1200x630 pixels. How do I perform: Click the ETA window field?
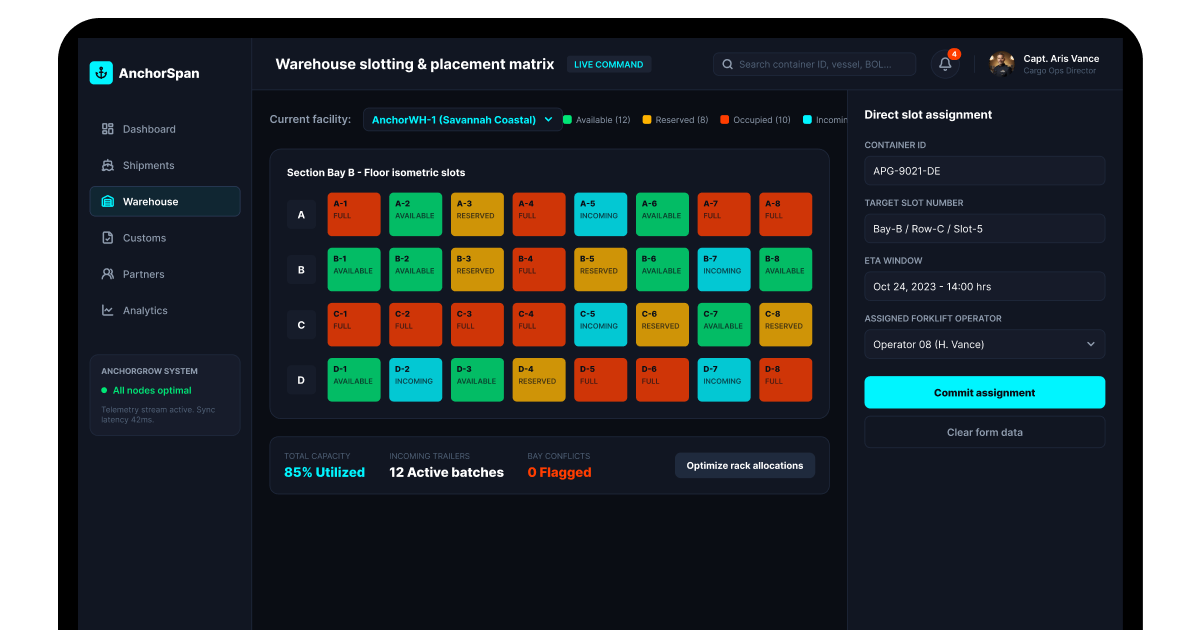click(985, 286)
